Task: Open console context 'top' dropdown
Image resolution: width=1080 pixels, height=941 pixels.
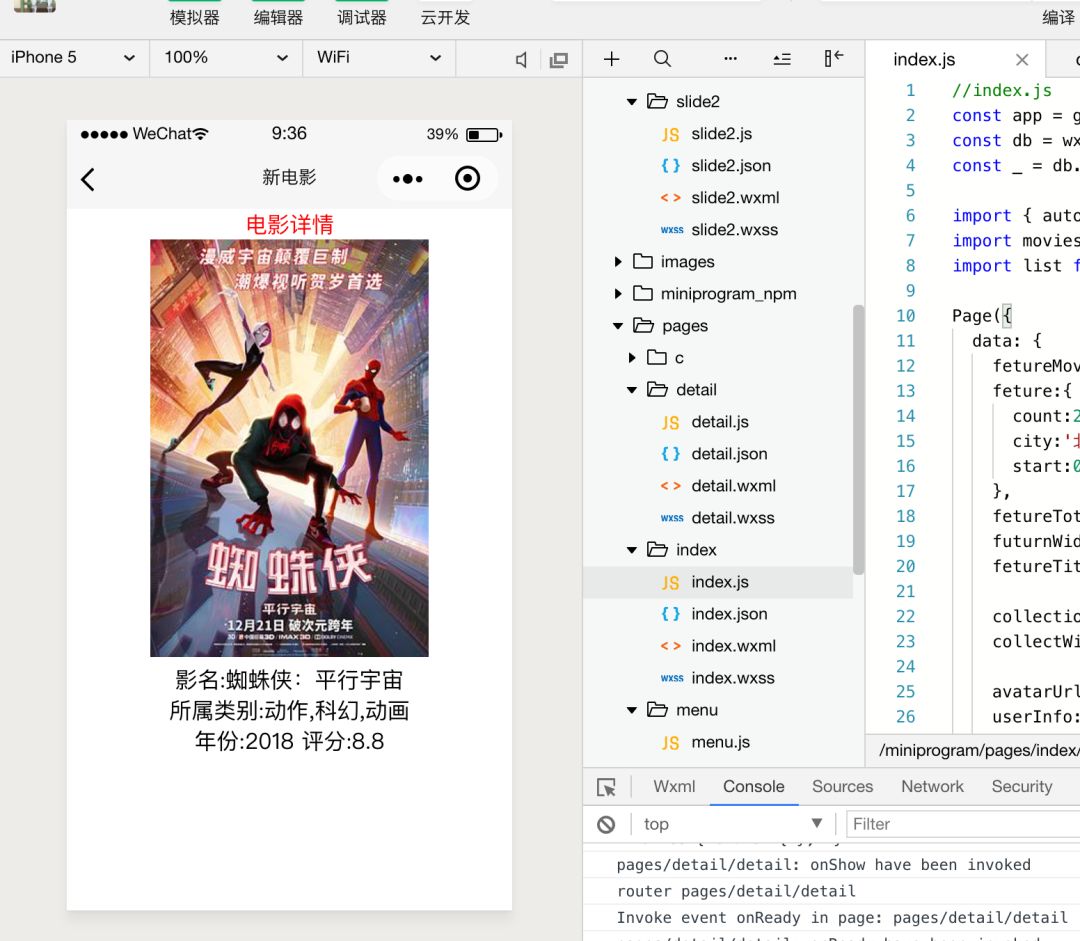Action: click(733, 824)
